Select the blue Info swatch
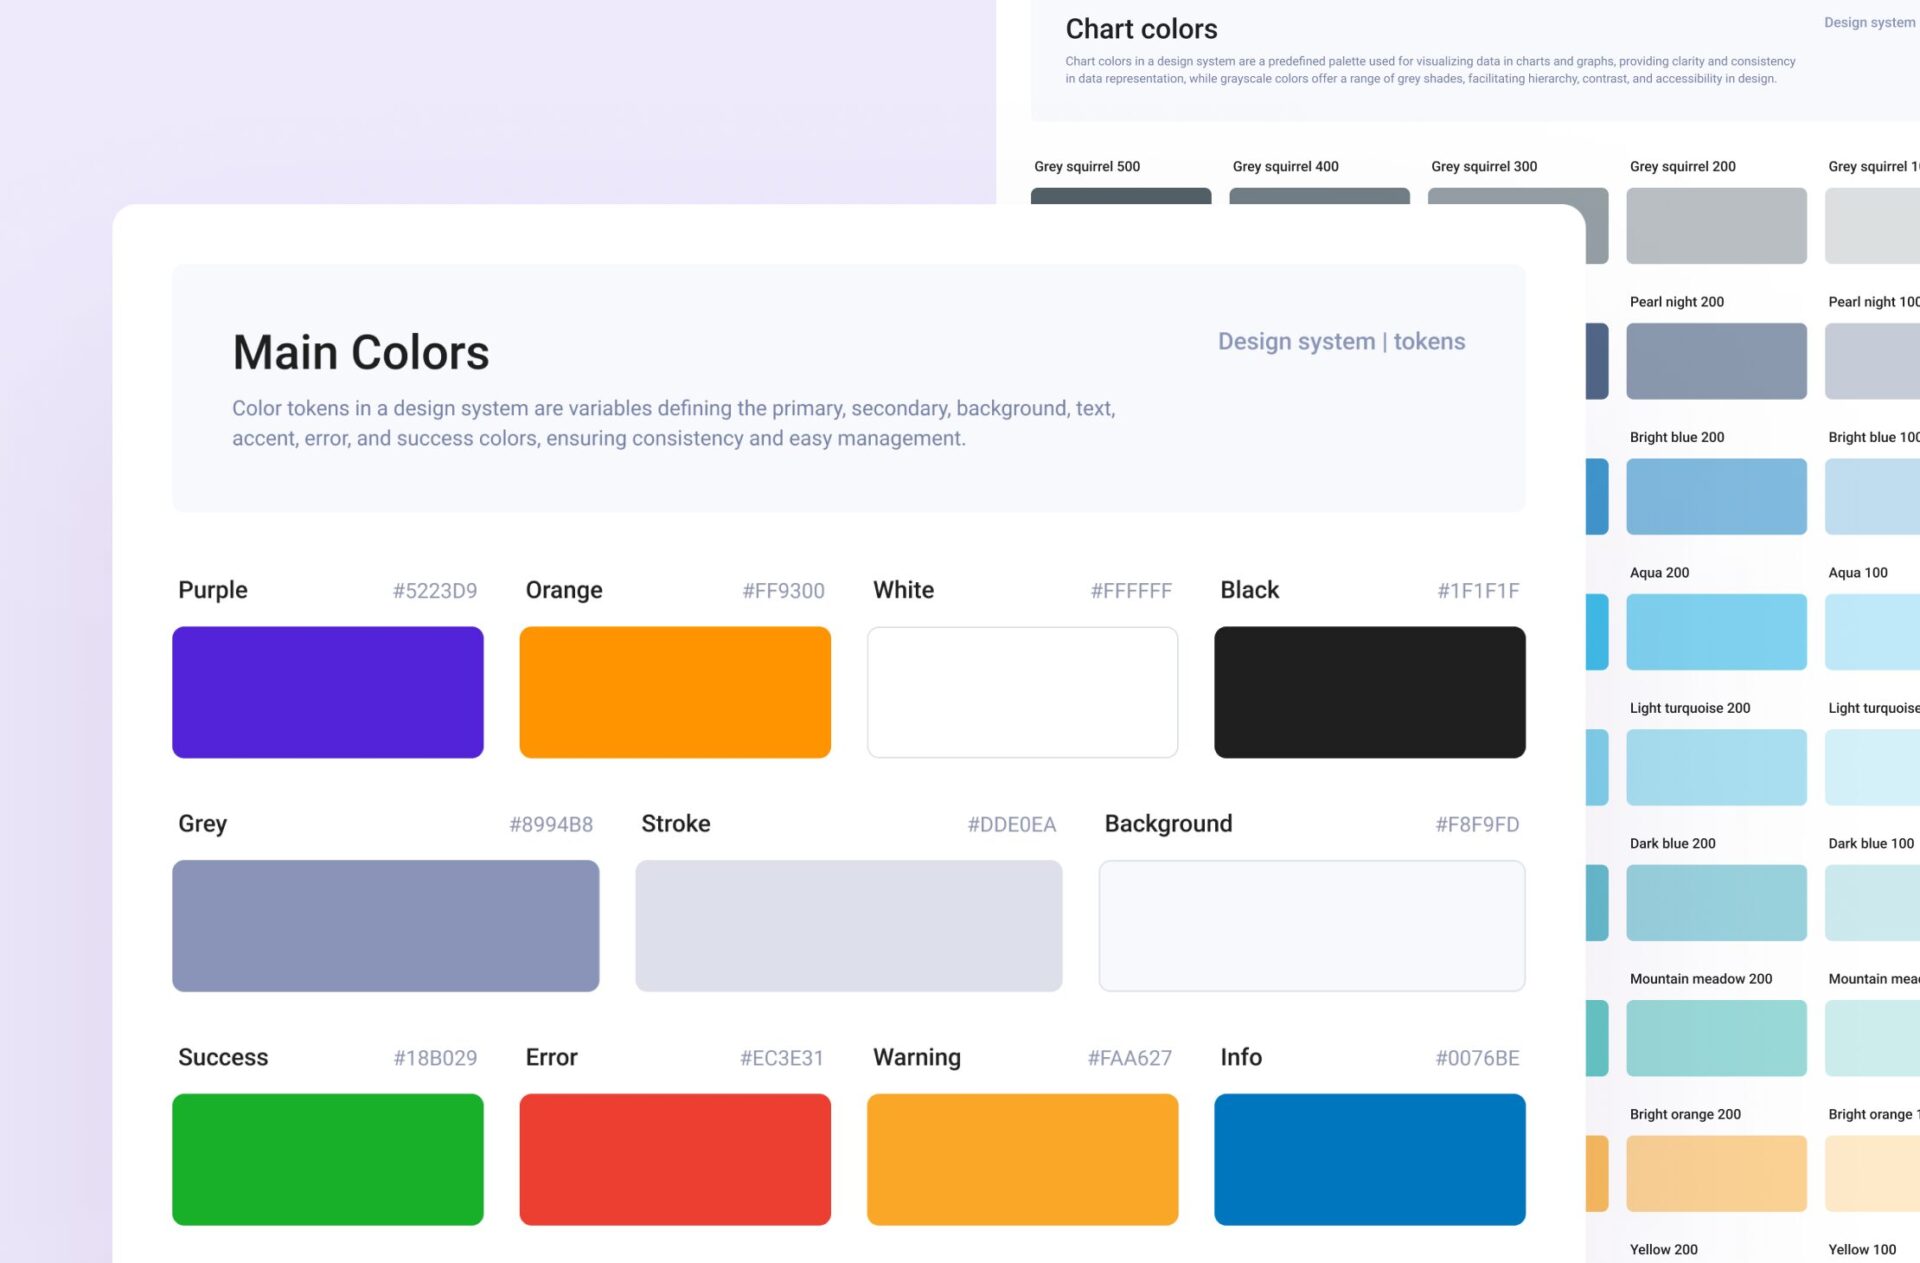 tap(1369, 1159)
